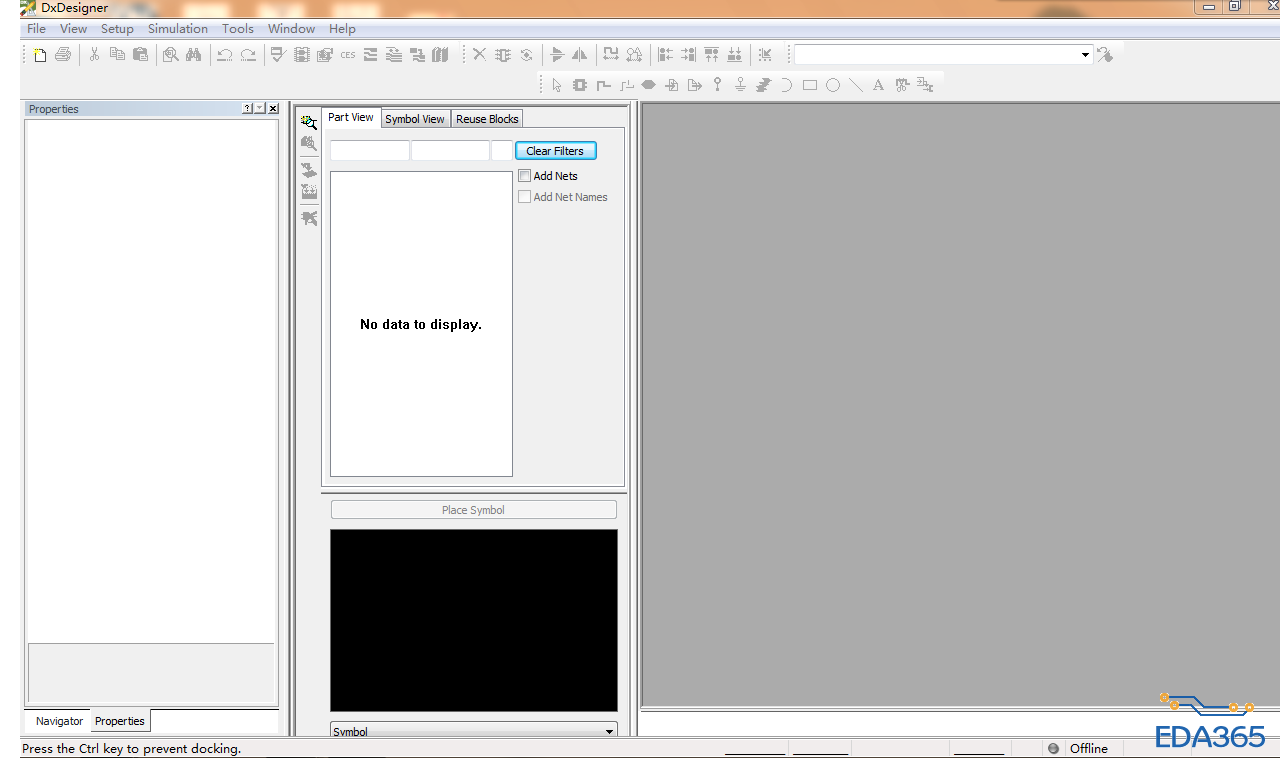Click the zoom area magnifier icon
1281x758 pixels.
[171, 55]
